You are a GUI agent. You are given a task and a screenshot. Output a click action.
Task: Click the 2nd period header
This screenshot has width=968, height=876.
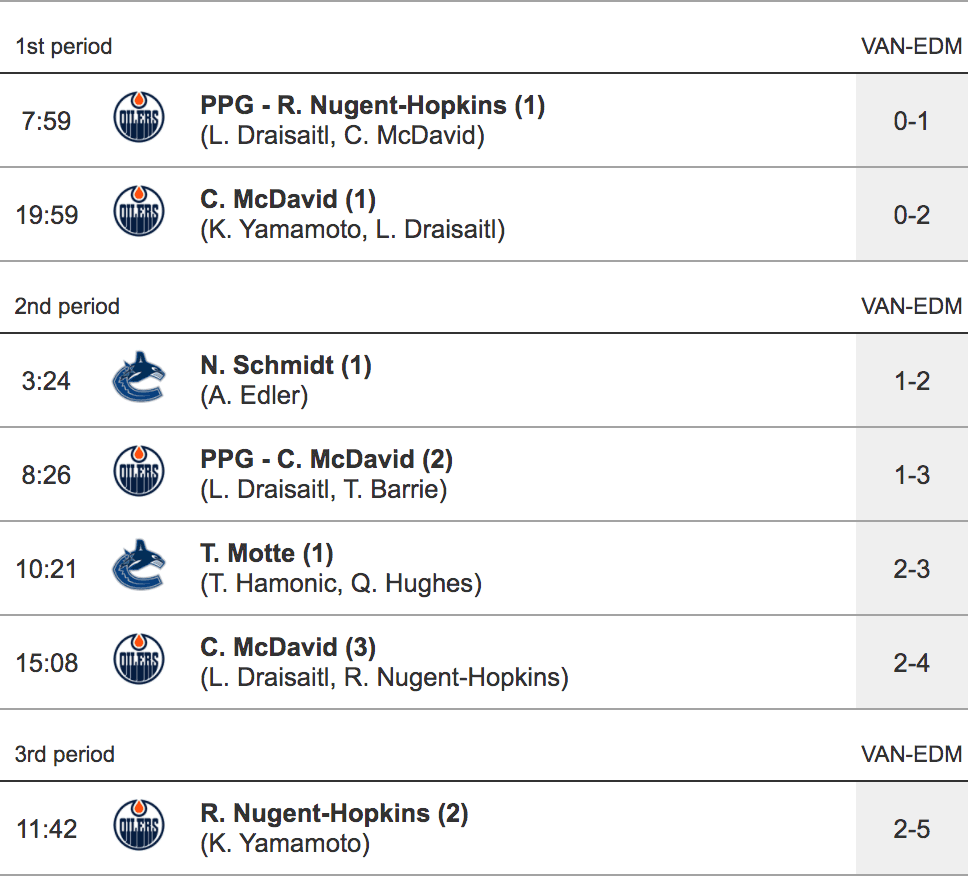(67, 307)
